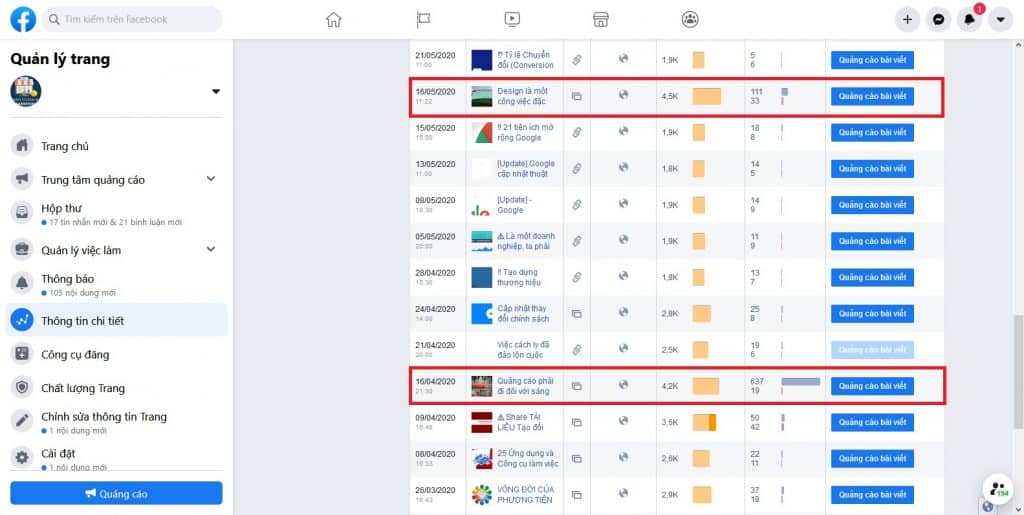Click link type icon of 13/05/2020 post
This screenshot has height=515, width=1024.
(577, 168)
